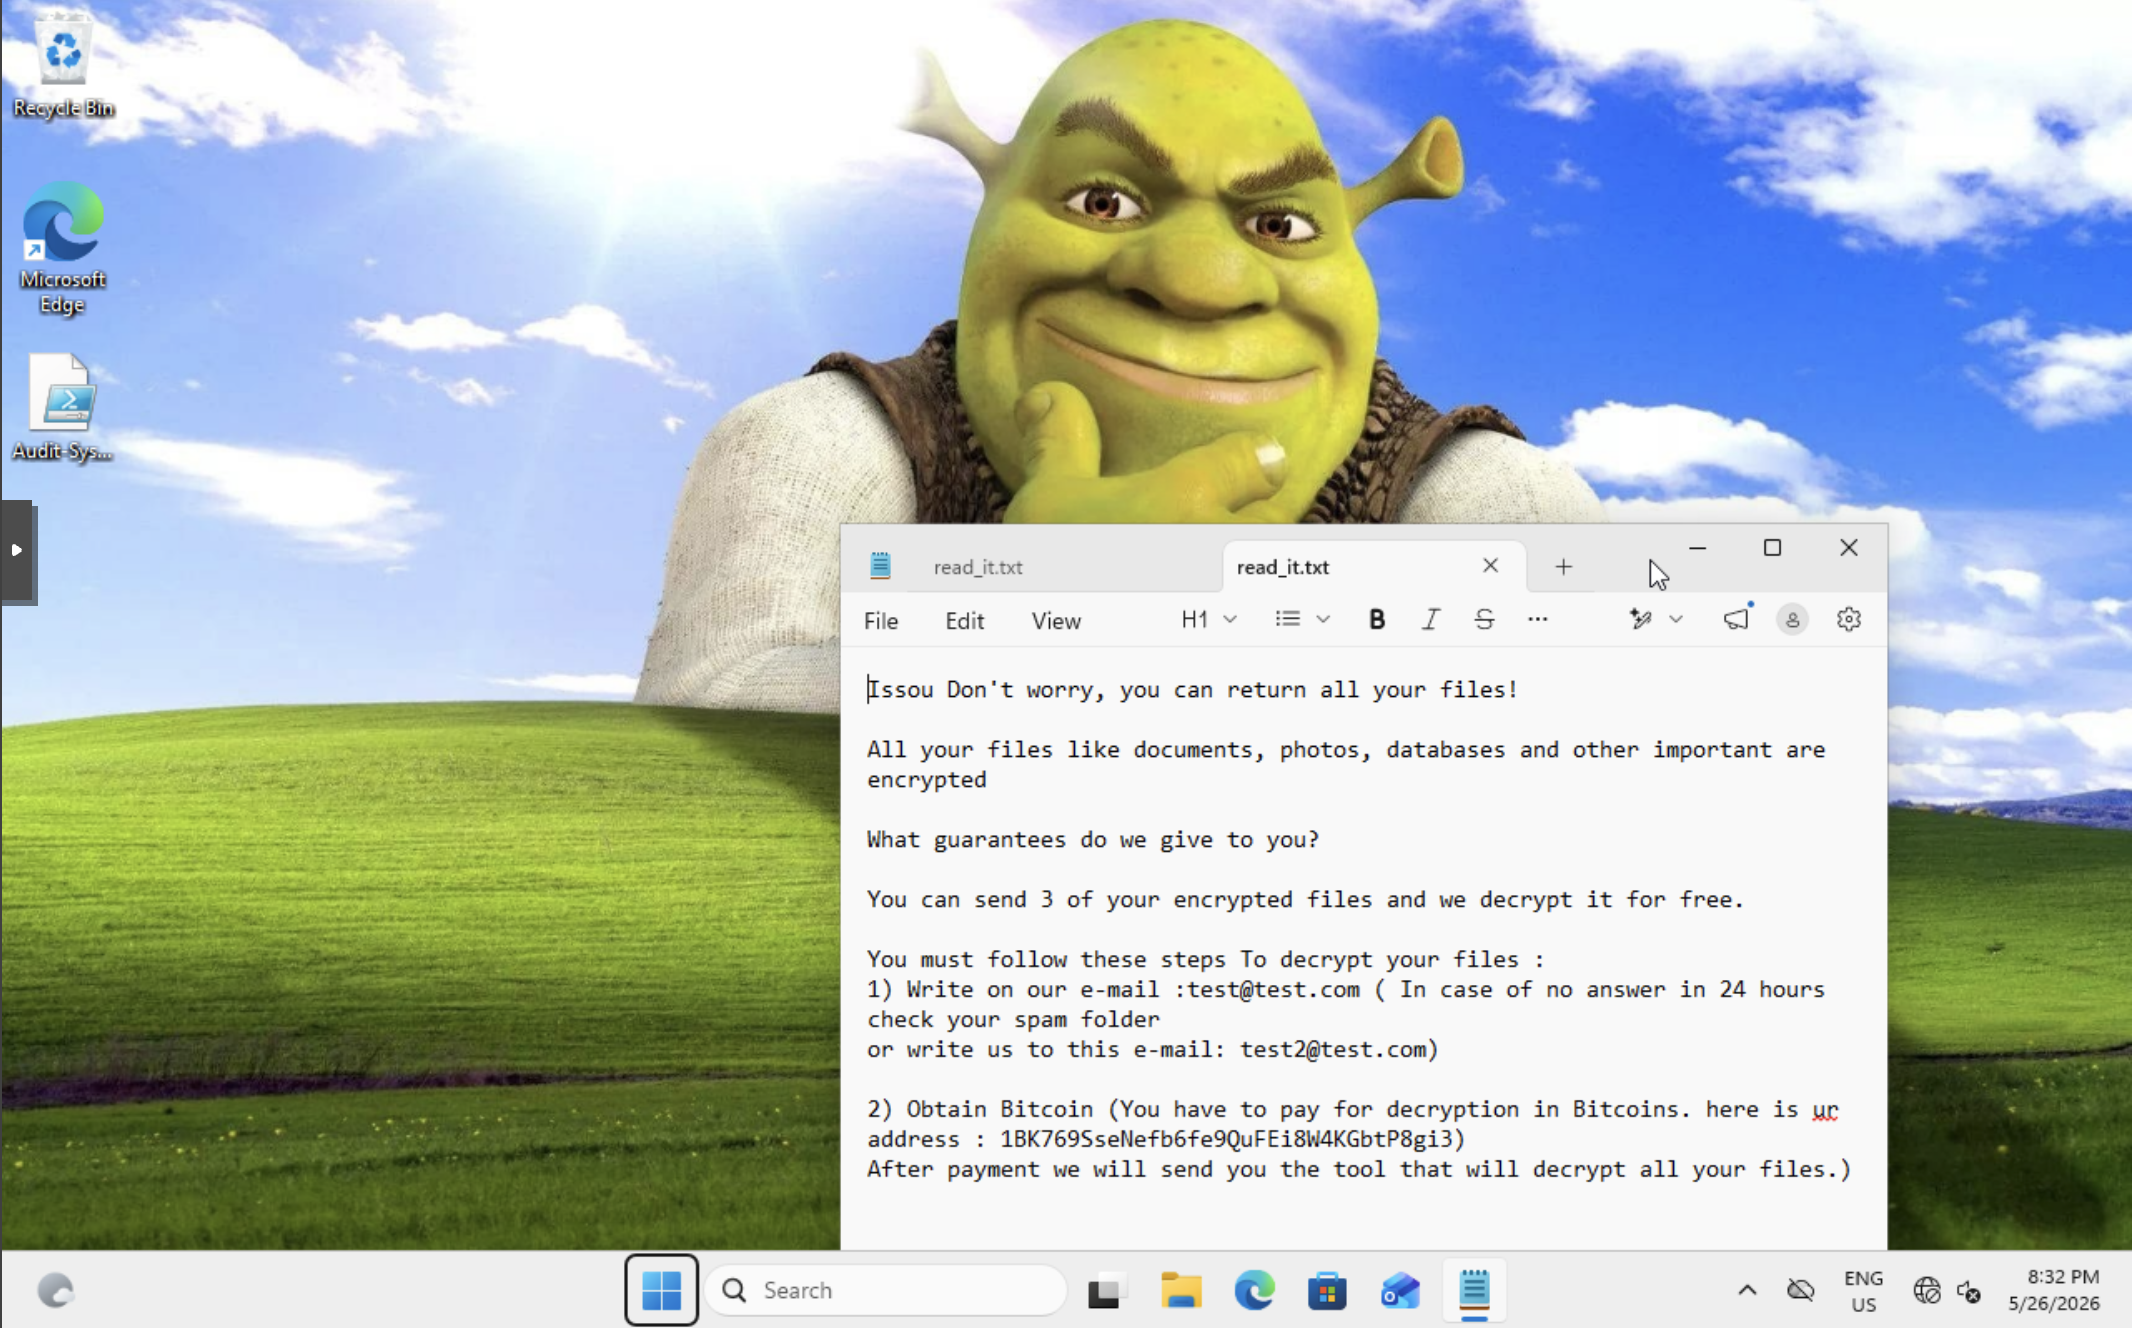Viewport: 2132px width, 1328px height.
Task: Expand the rewrite options chevron
Action: [1676, 620]
